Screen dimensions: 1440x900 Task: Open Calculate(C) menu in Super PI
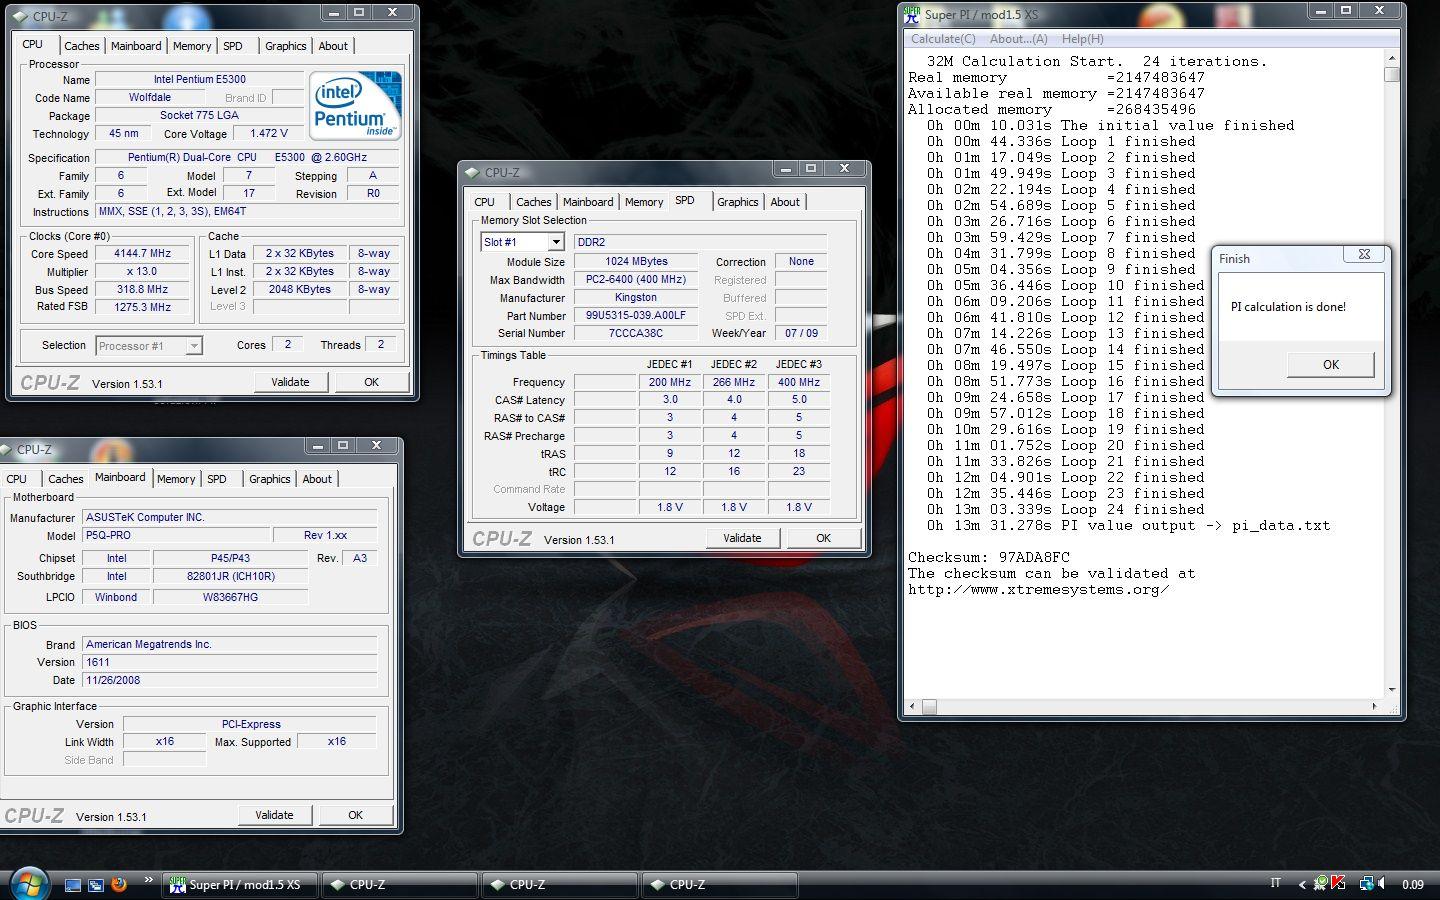click(x=943, y=39)
